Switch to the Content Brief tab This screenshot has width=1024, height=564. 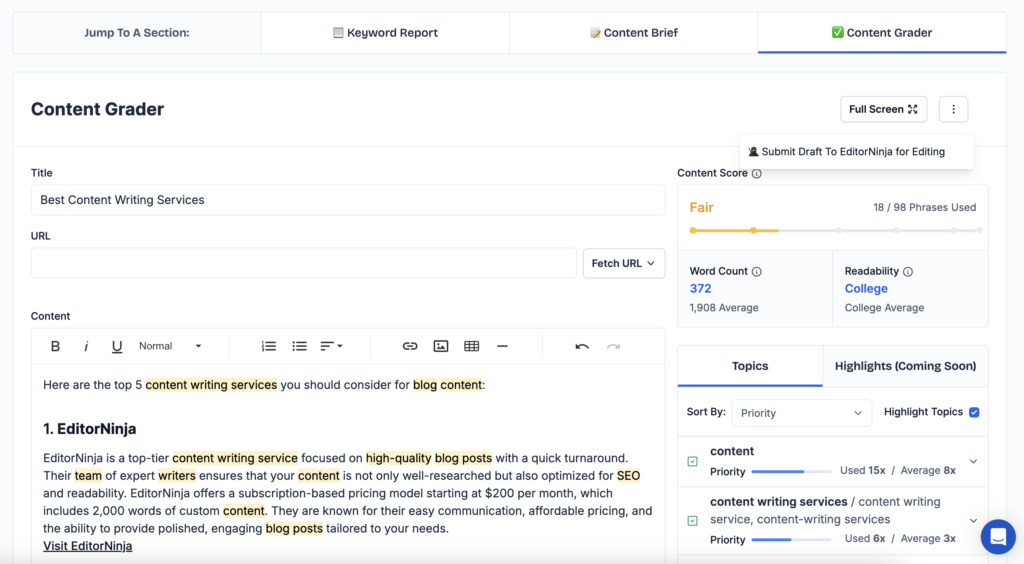pyautogui.click(x=633, y=33)
